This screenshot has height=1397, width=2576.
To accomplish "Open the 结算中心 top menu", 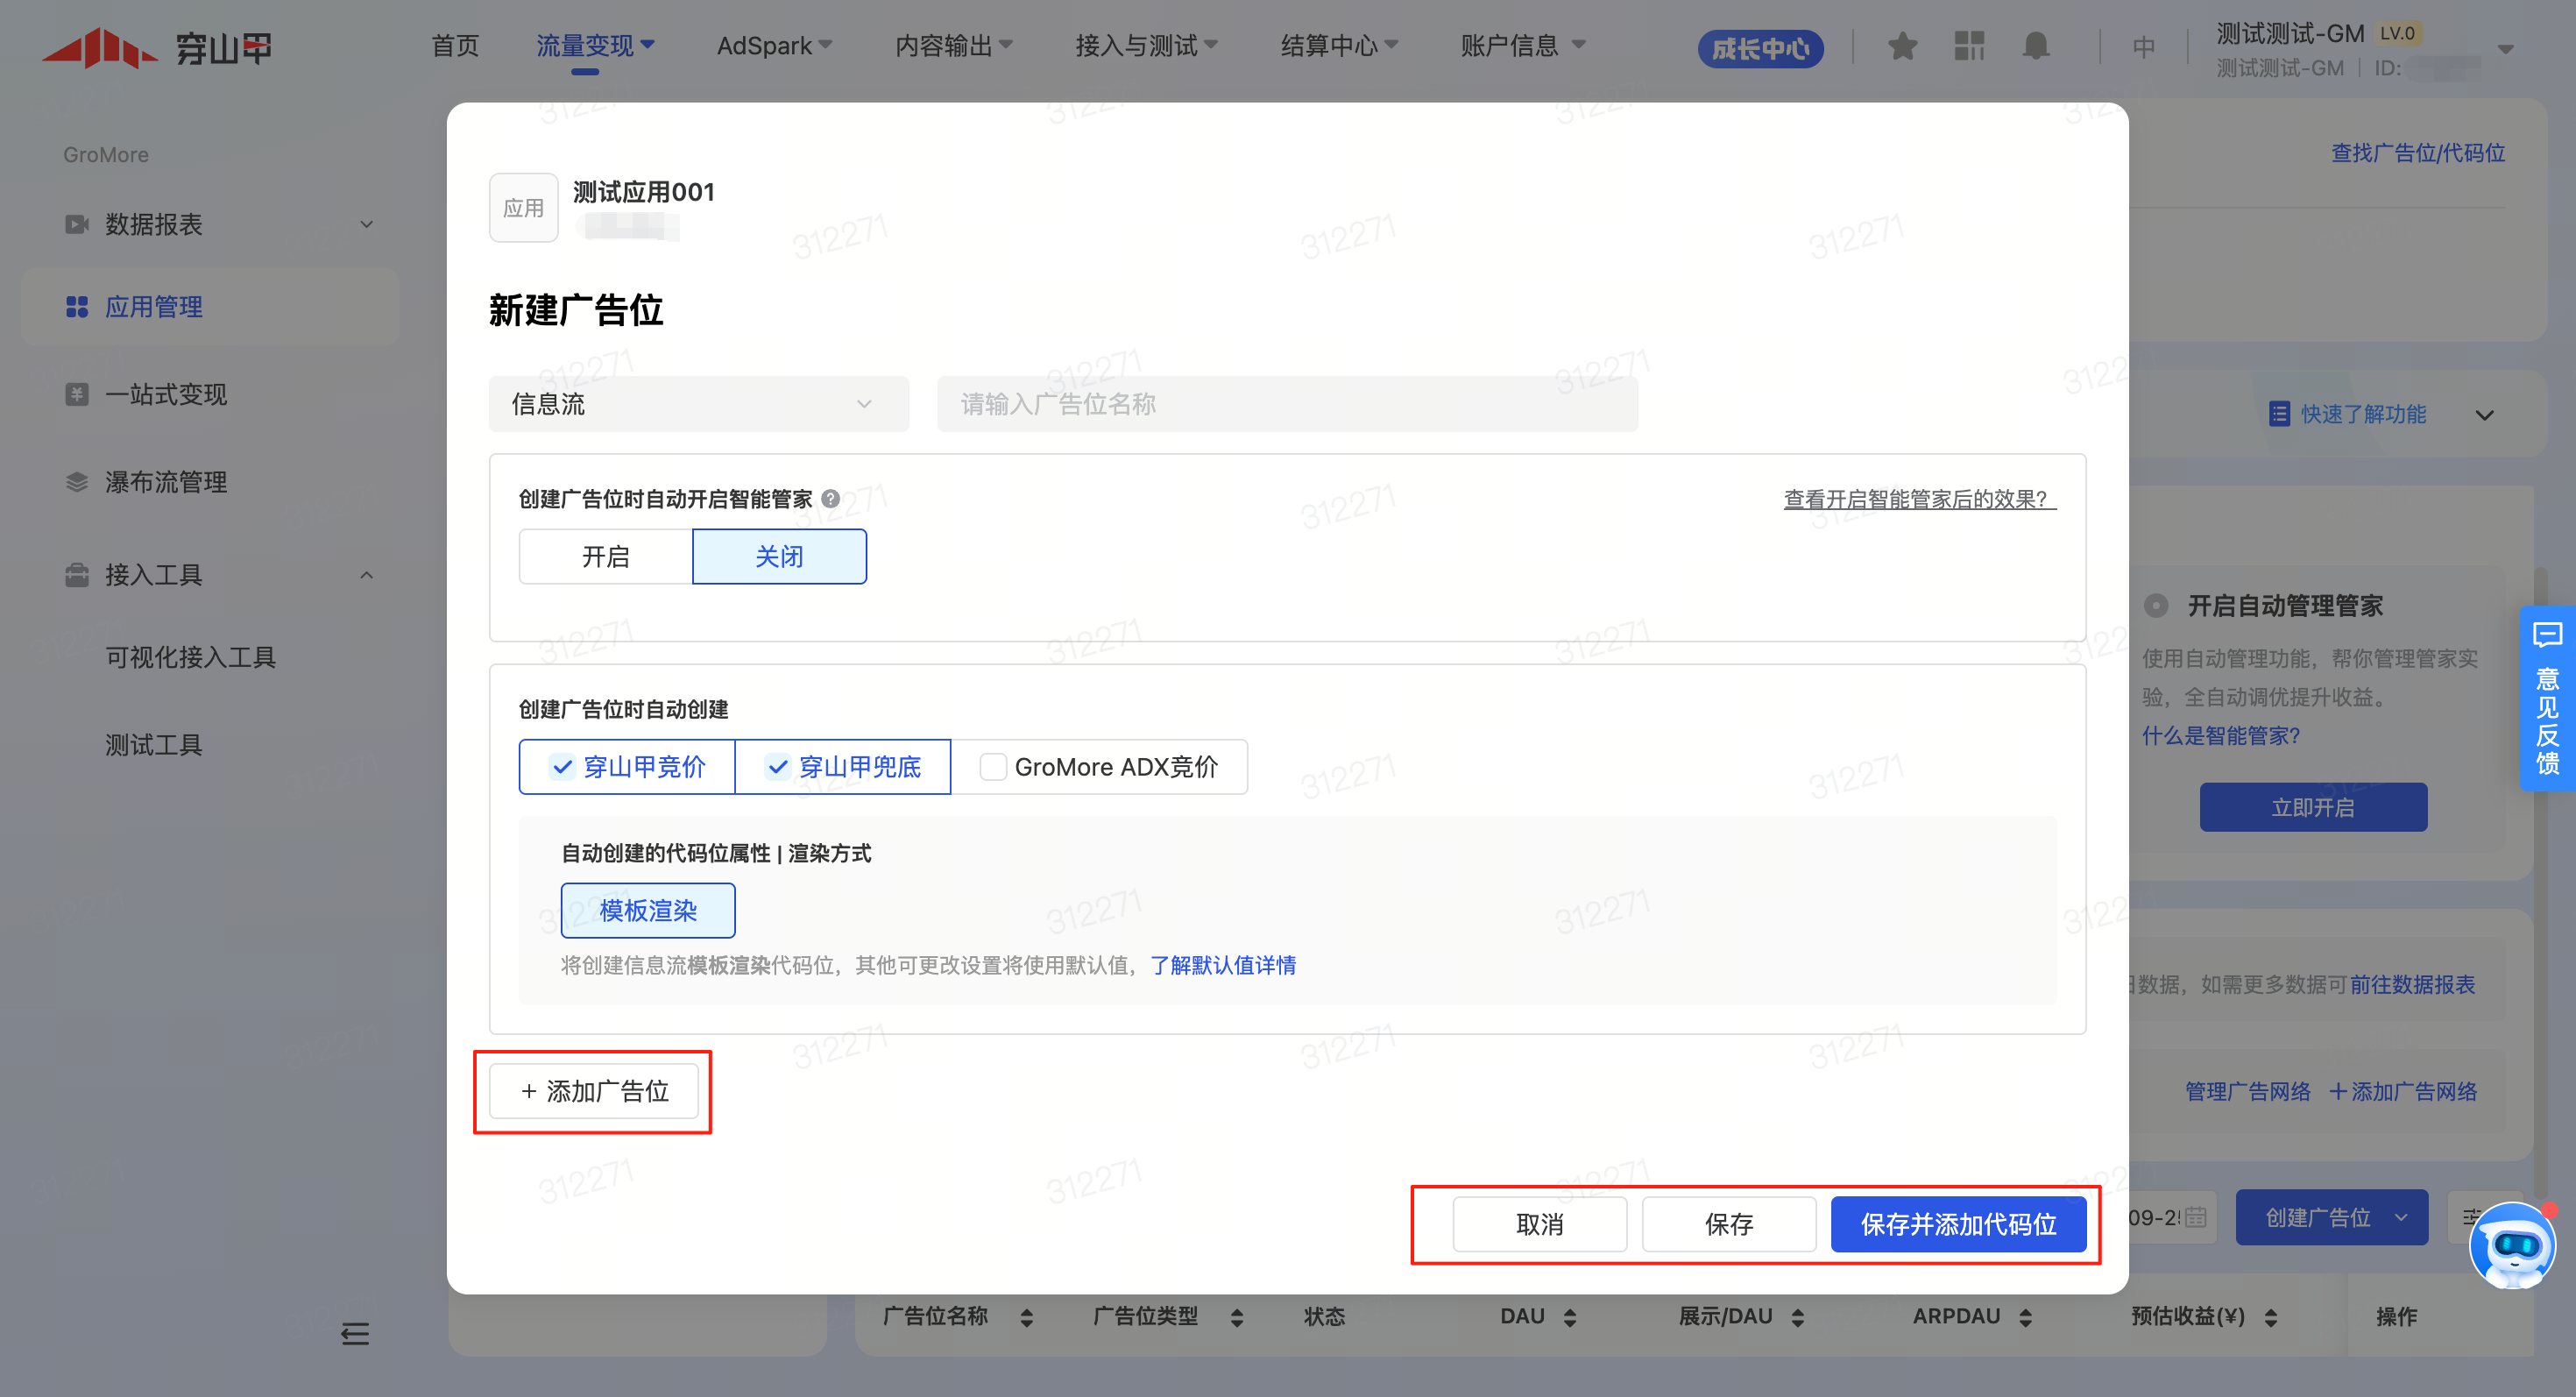I will 1338,46.
